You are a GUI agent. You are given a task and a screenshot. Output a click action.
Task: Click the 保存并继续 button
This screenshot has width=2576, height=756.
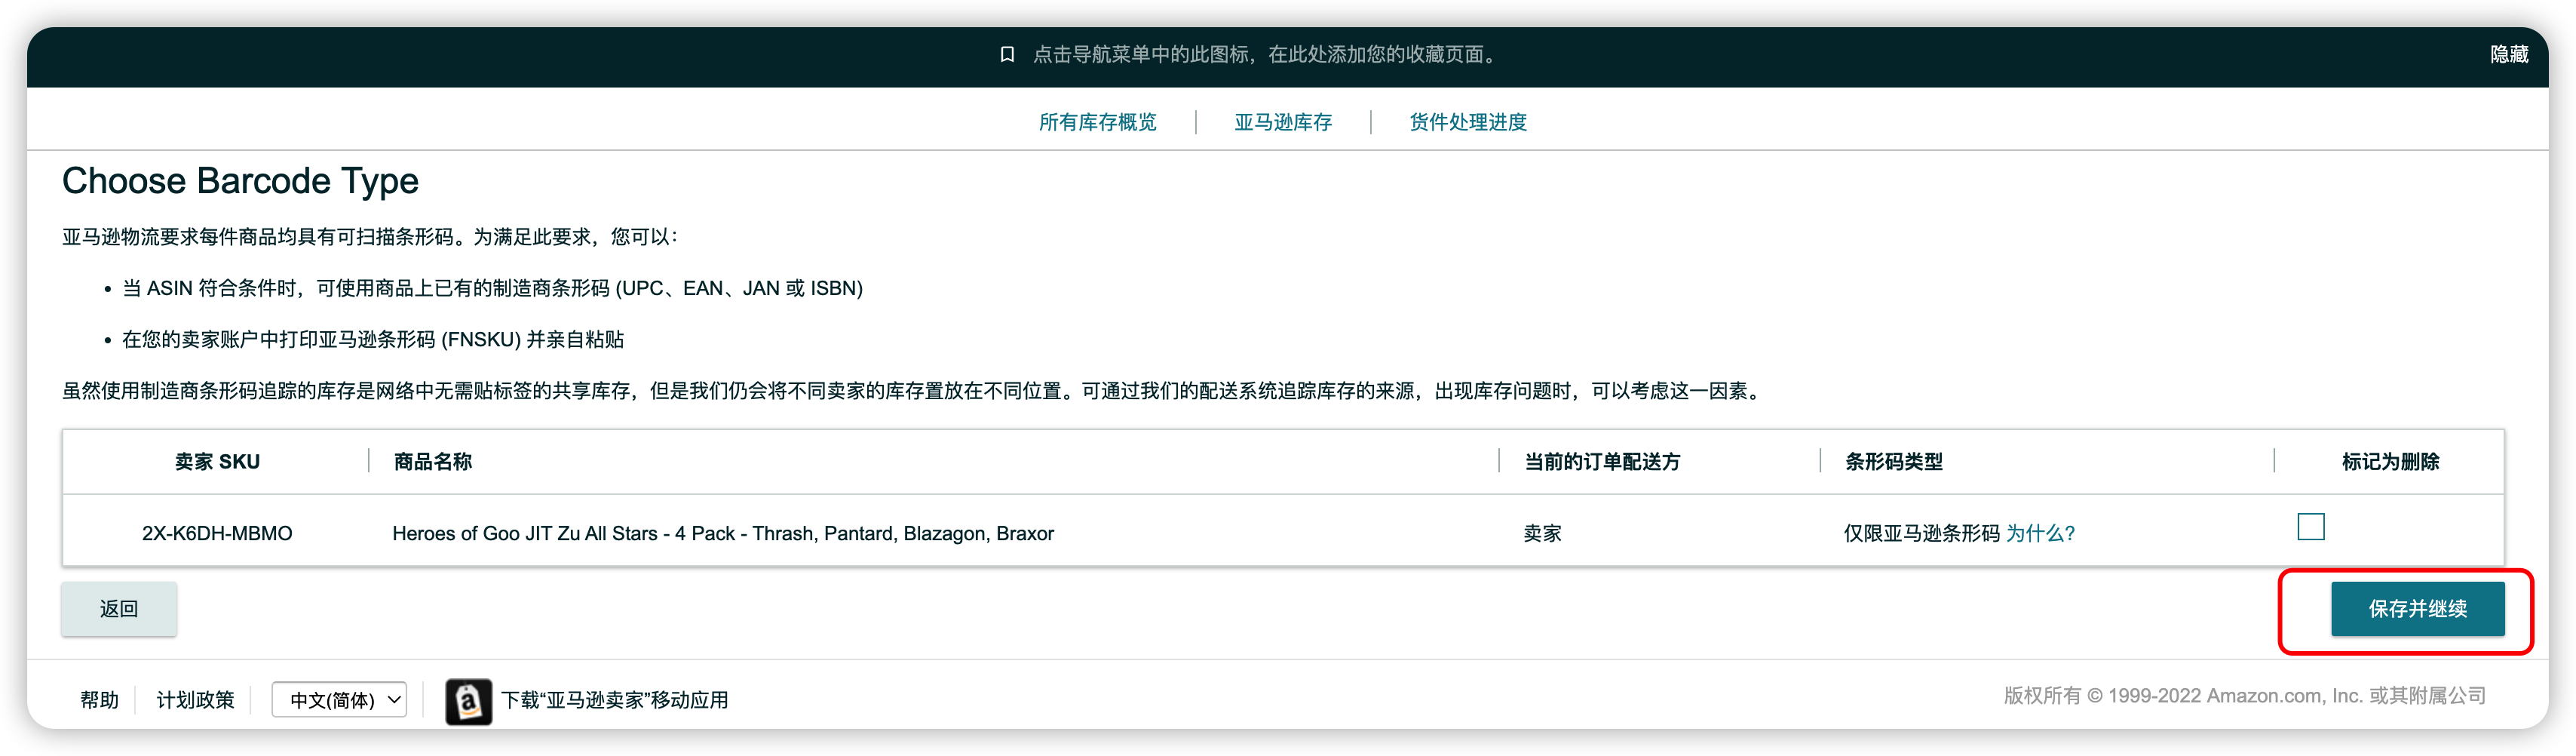click(2417, 608)
